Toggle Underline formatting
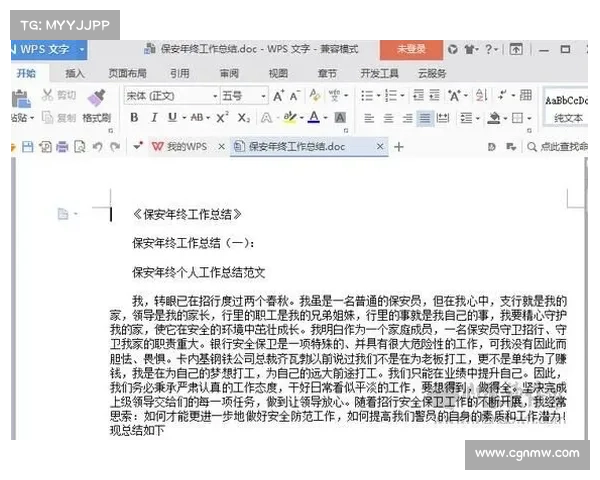 173,118
